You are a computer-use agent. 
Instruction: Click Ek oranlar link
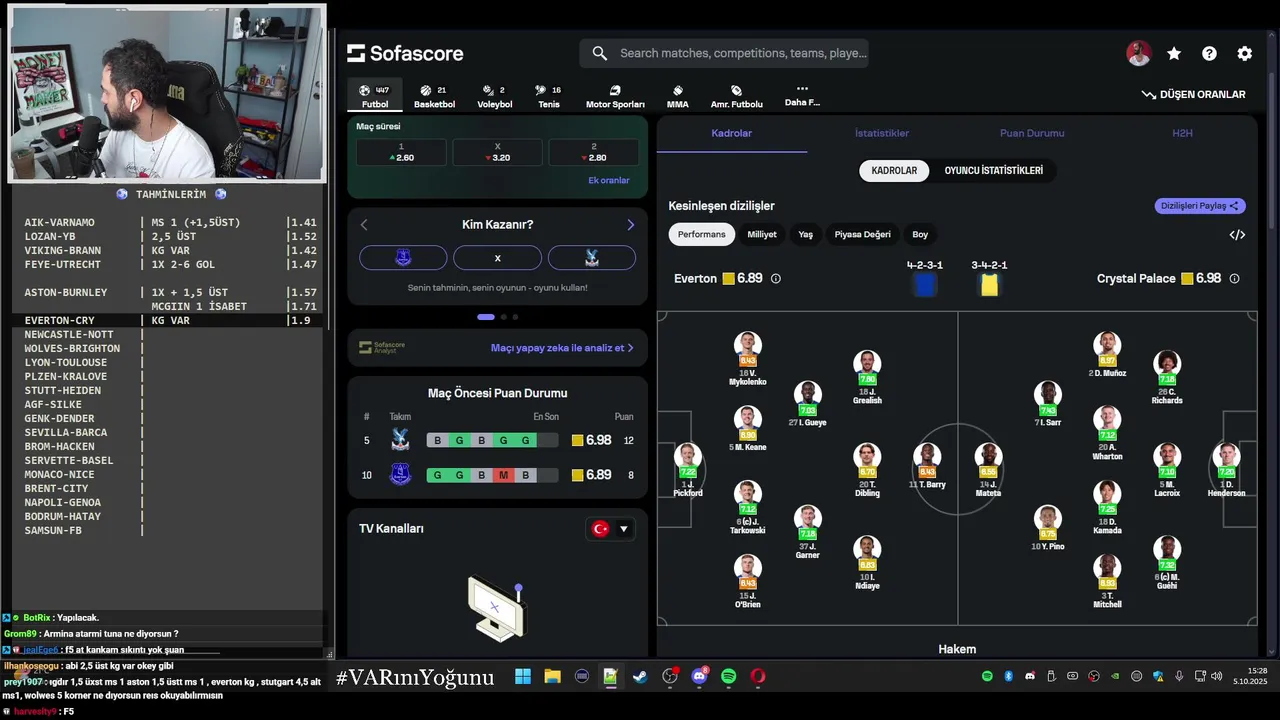[x=609, y=181]
